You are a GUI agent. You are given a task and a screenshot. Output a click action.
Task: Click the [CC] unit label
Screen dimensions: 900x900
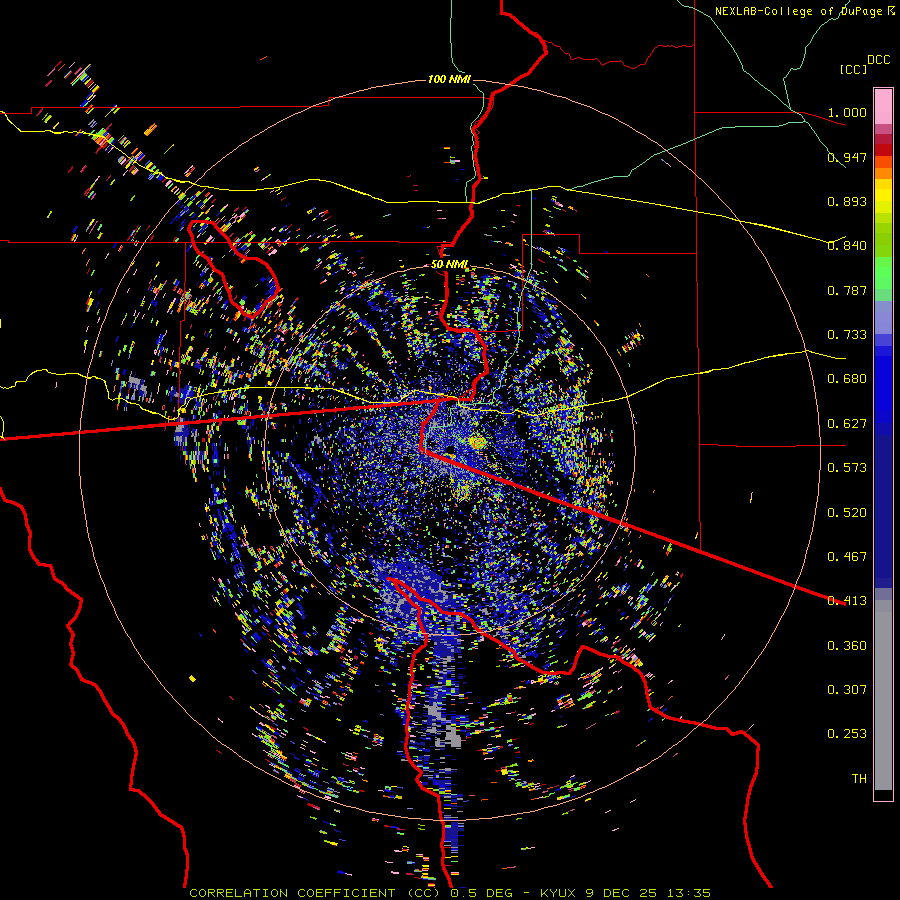click(854, 69)
